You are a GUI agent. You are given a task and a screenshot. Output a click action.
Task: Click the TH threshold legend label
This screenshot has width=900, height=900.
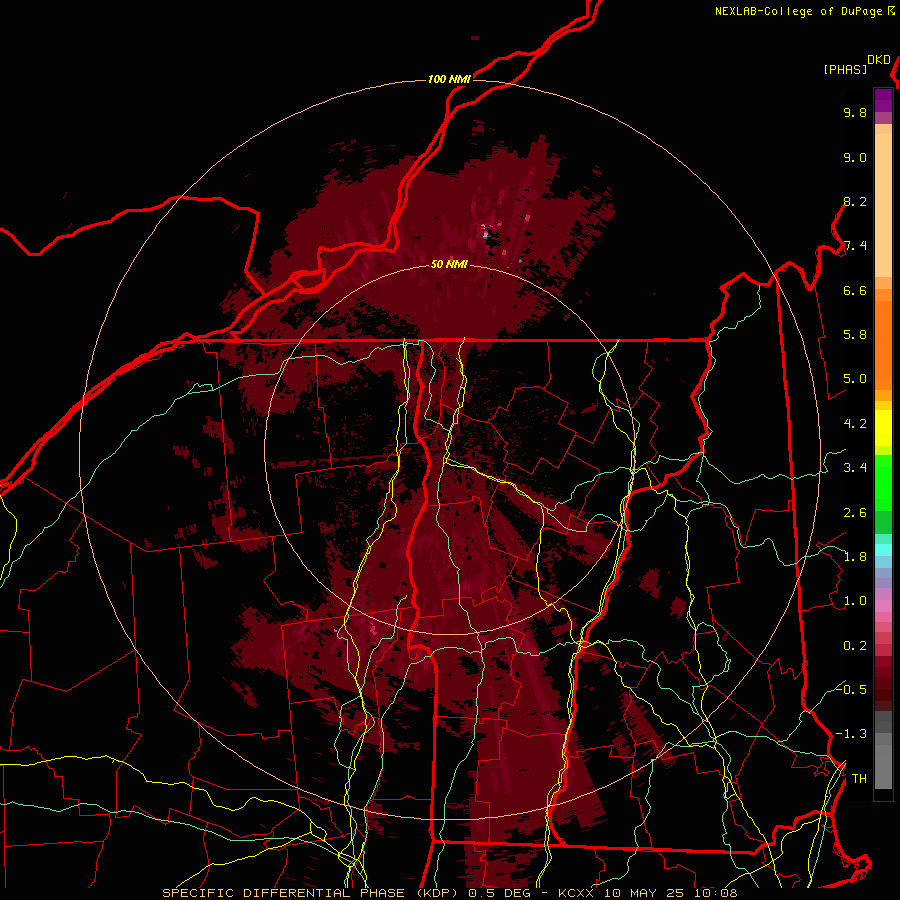tap(859, 779)
